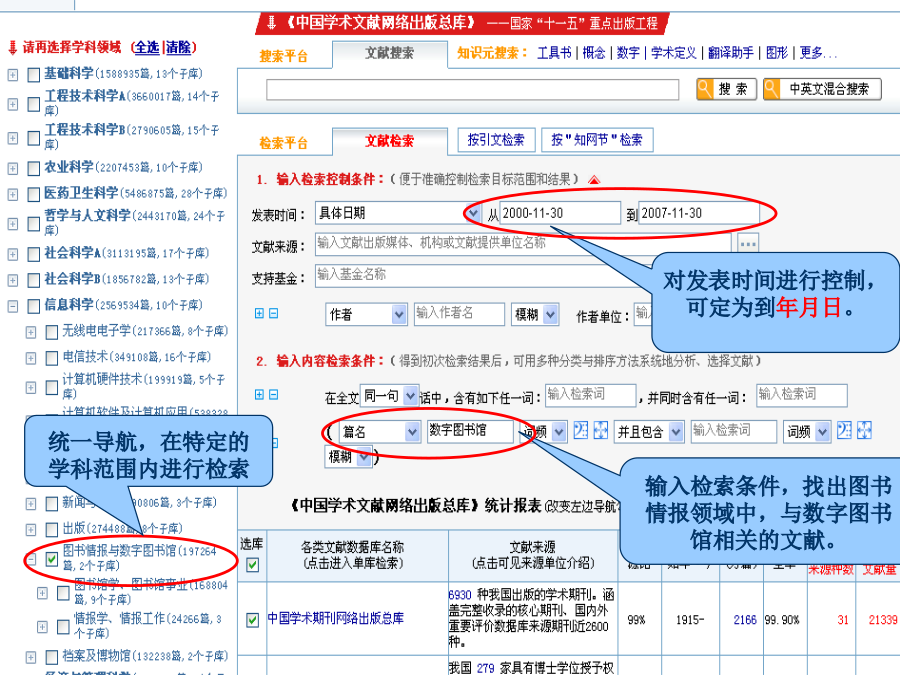
Task: Toggle the 选库 header checkbox
Action: [252, 565]
